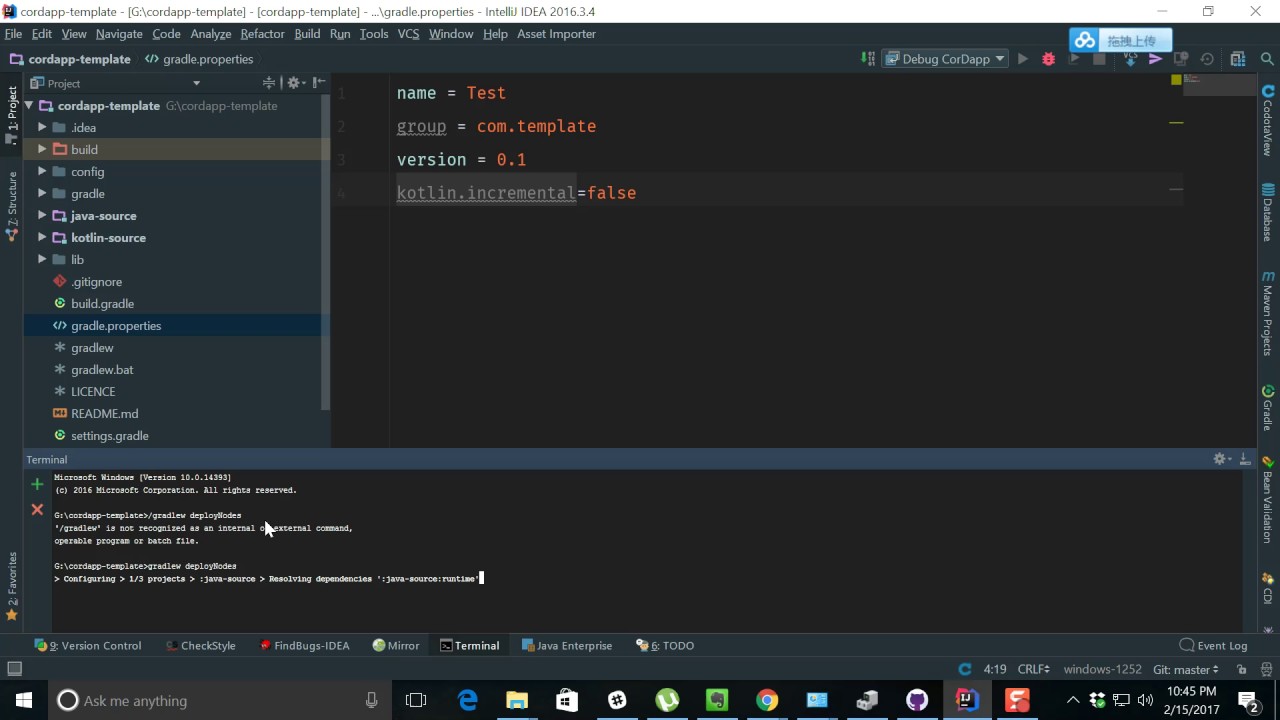Open Google Chrome from the taskbar
1280x720 pixels.
767,700
